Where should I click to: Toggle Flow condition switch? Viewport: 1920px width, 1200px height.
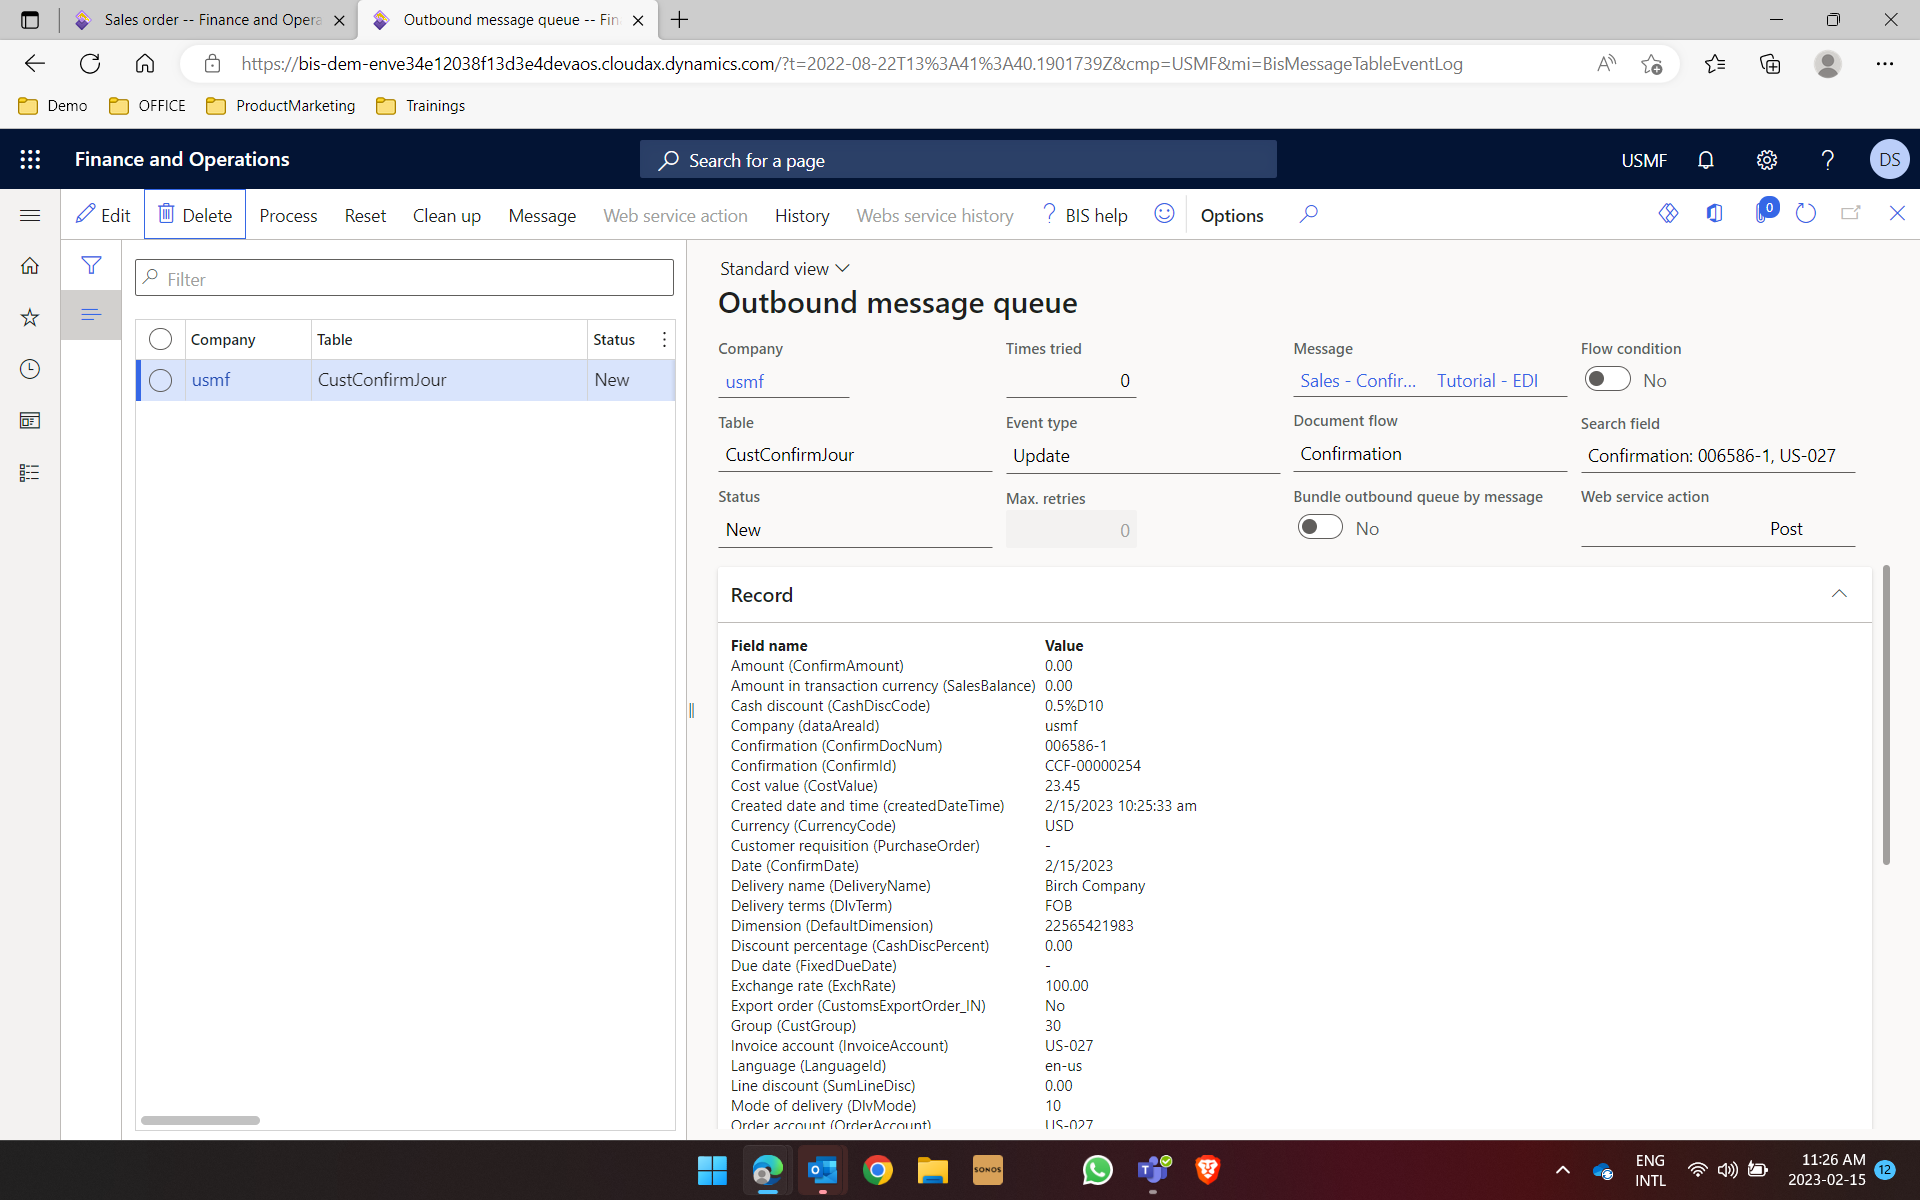click(x=1607, y=380)
